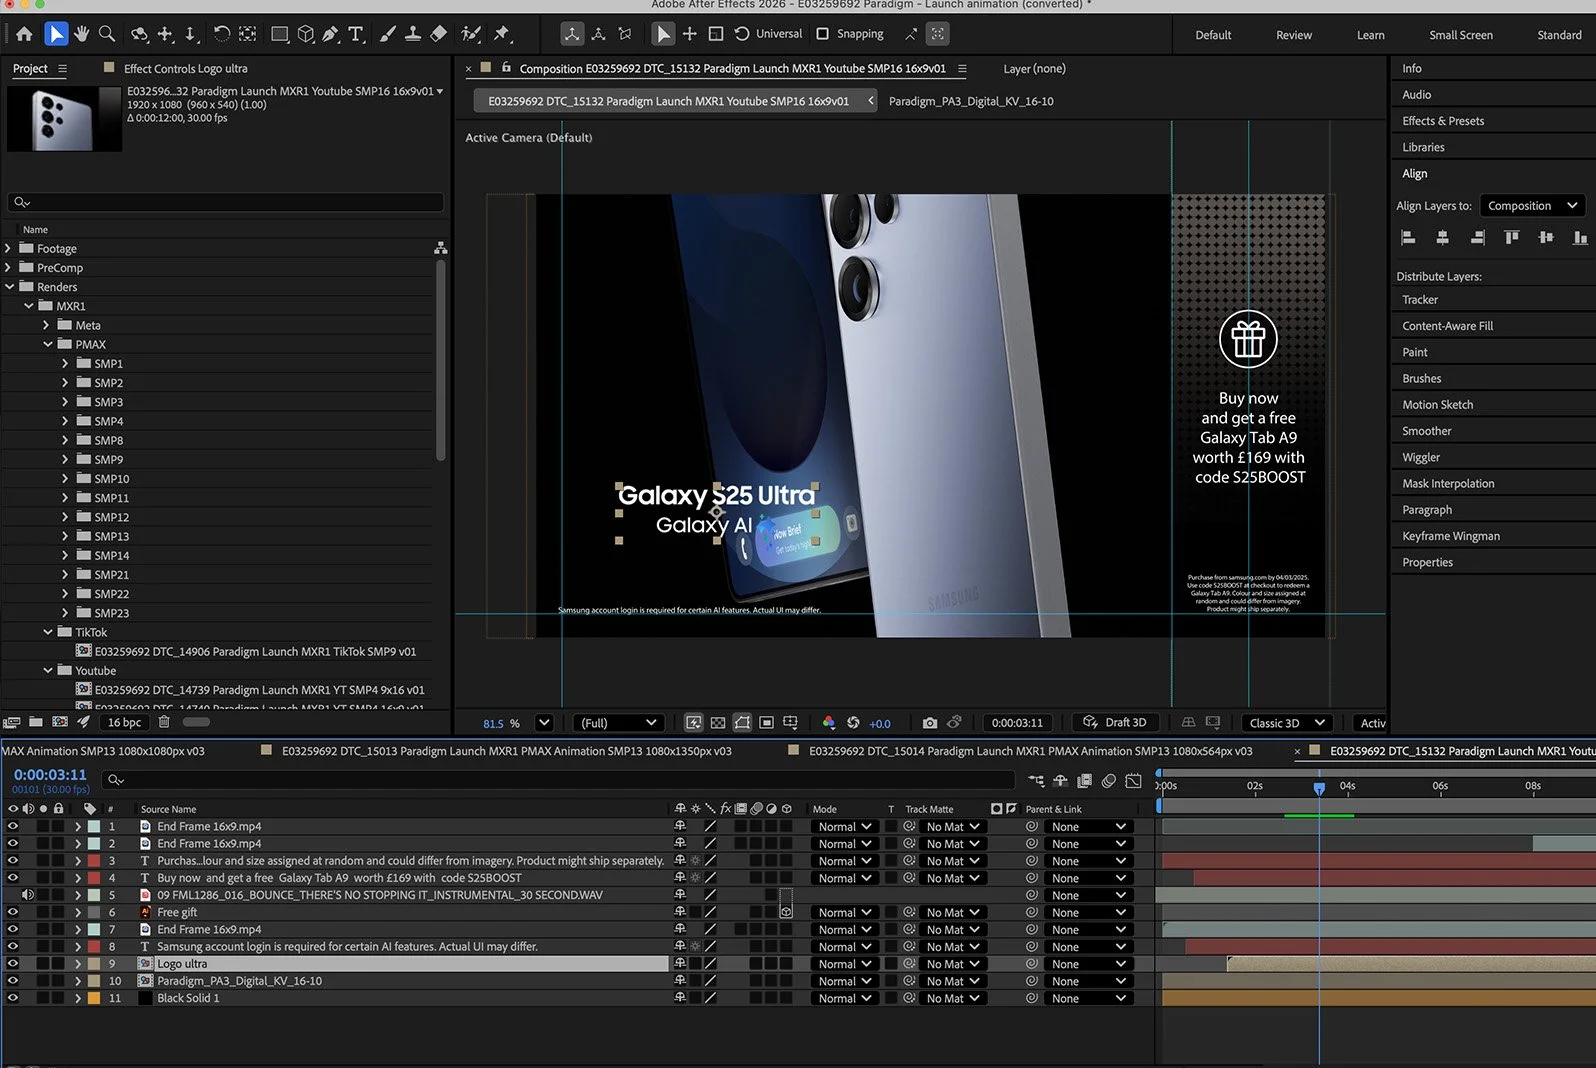
Task: Switch to Local Axis mode
Action: [x=572, y=34]
